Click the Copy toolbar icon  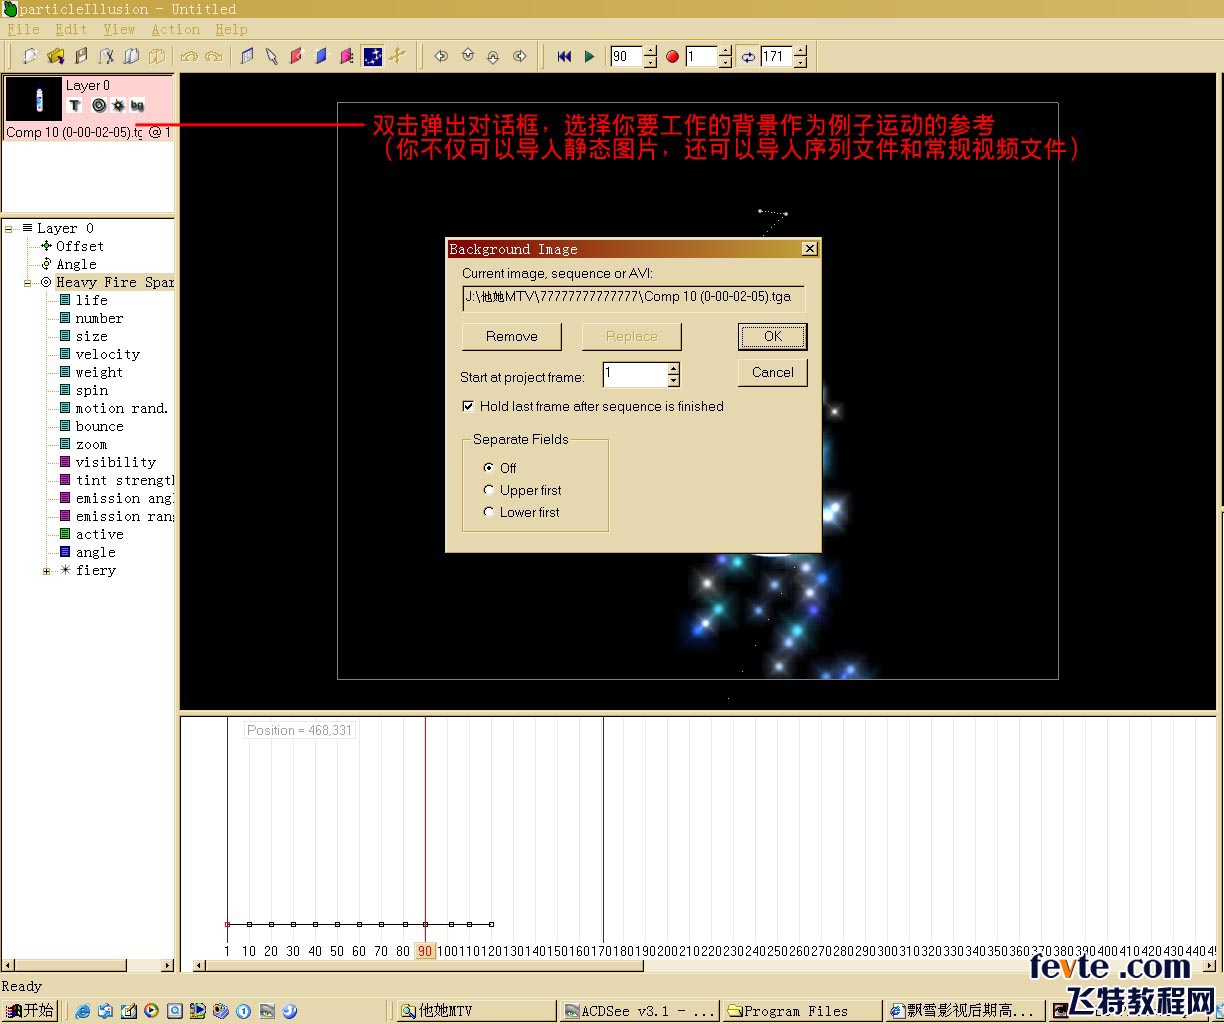pos(131,57)
